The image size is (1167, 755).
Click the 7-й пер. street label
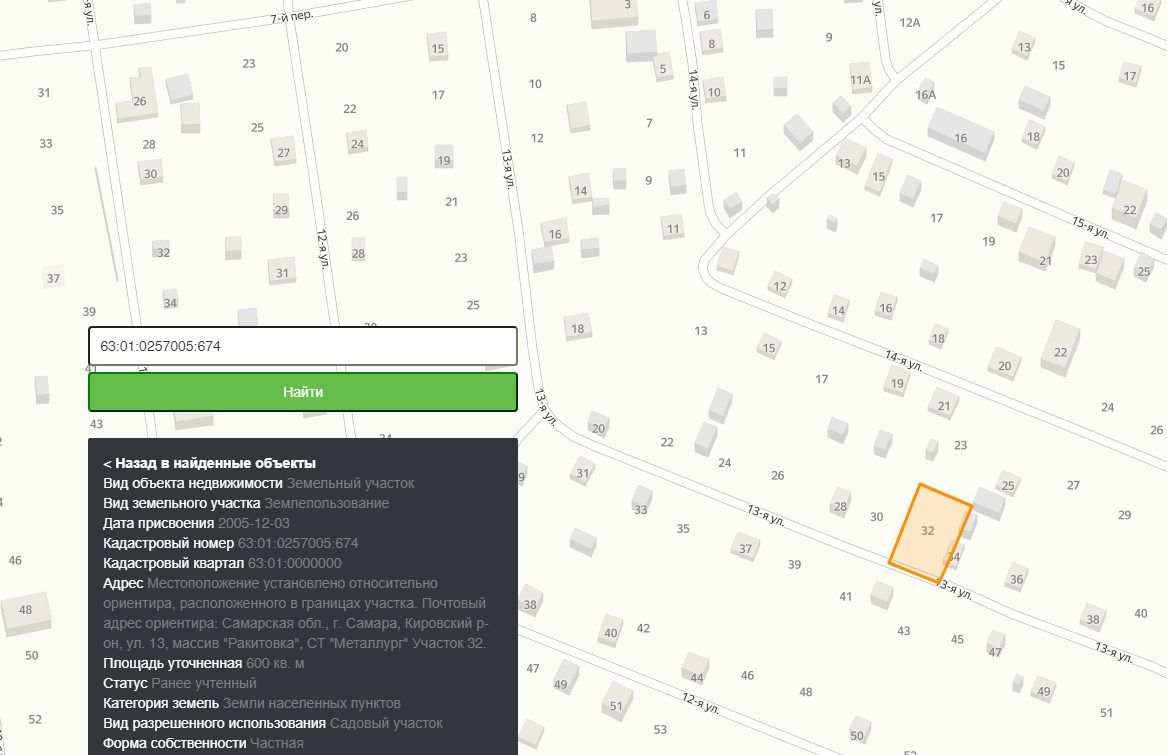(x=292, y=16)
